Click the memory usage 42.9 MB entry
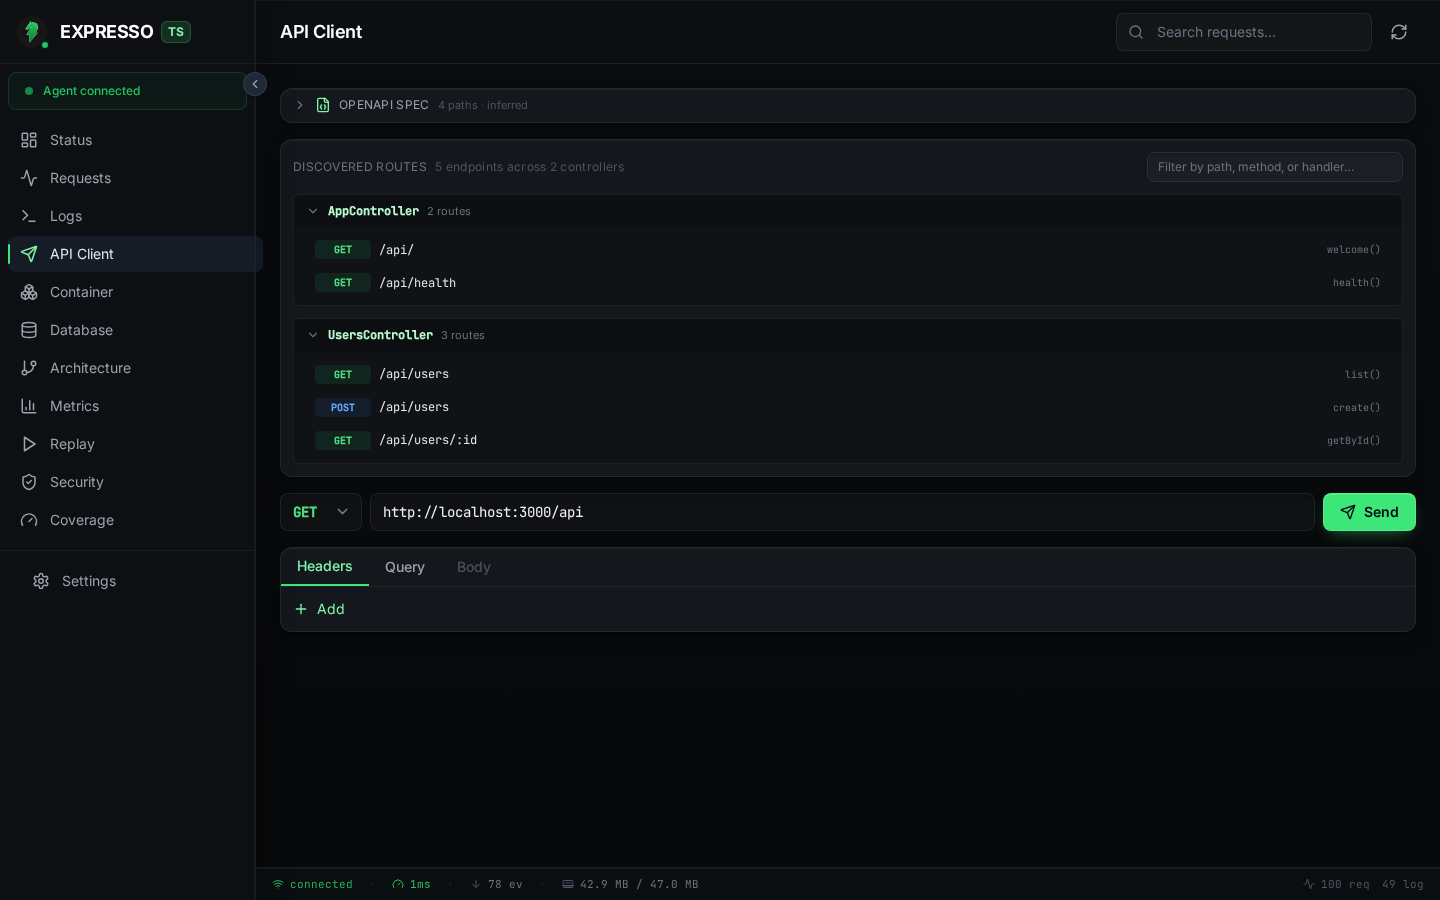 (x=631, y=884)
